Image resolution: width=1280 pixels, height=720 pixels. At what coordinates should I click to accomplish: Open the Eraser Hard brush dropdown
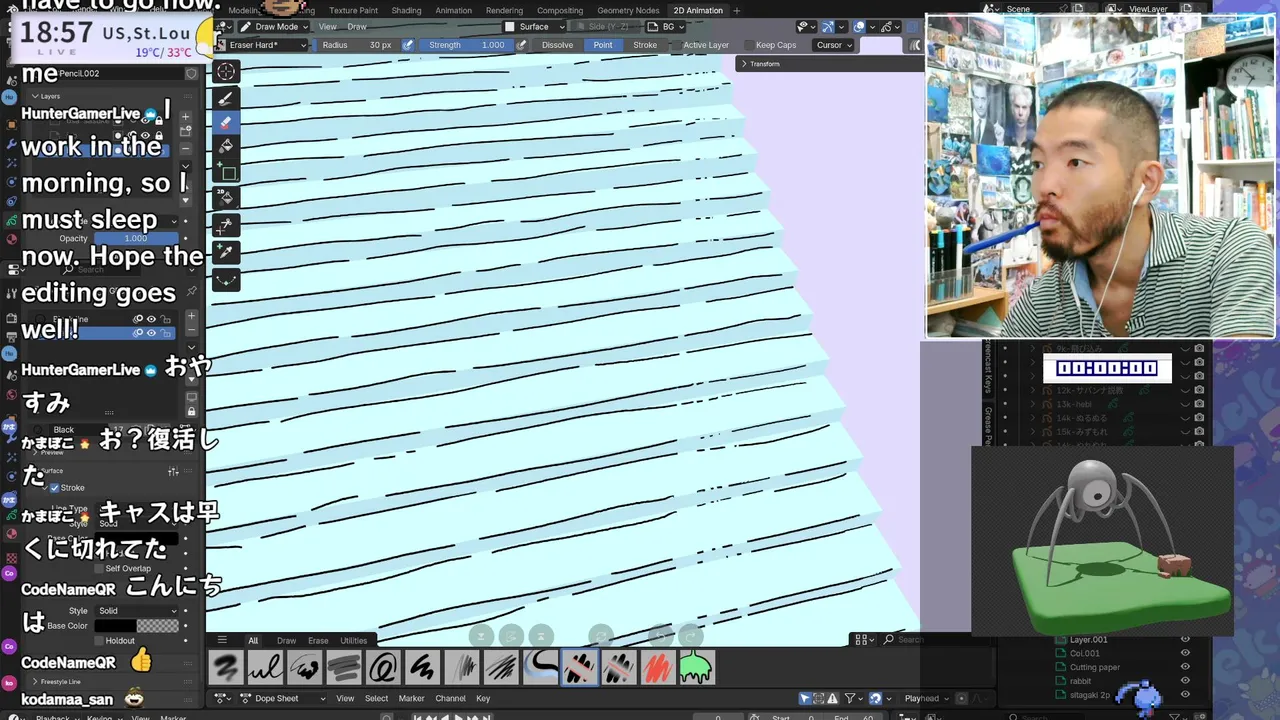(262, 45)
